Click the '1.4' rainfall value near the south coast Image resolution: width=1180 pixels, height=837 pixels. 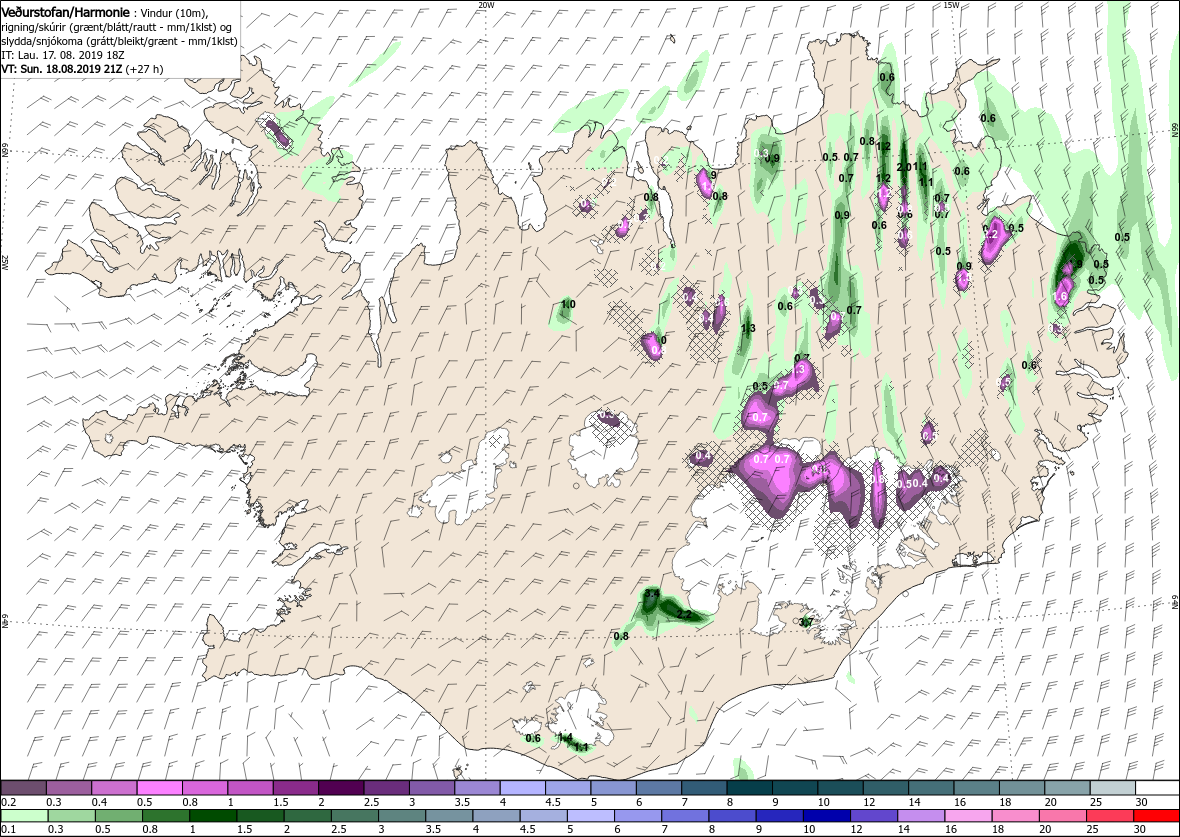pyautogui.click(x=566, y=738)
